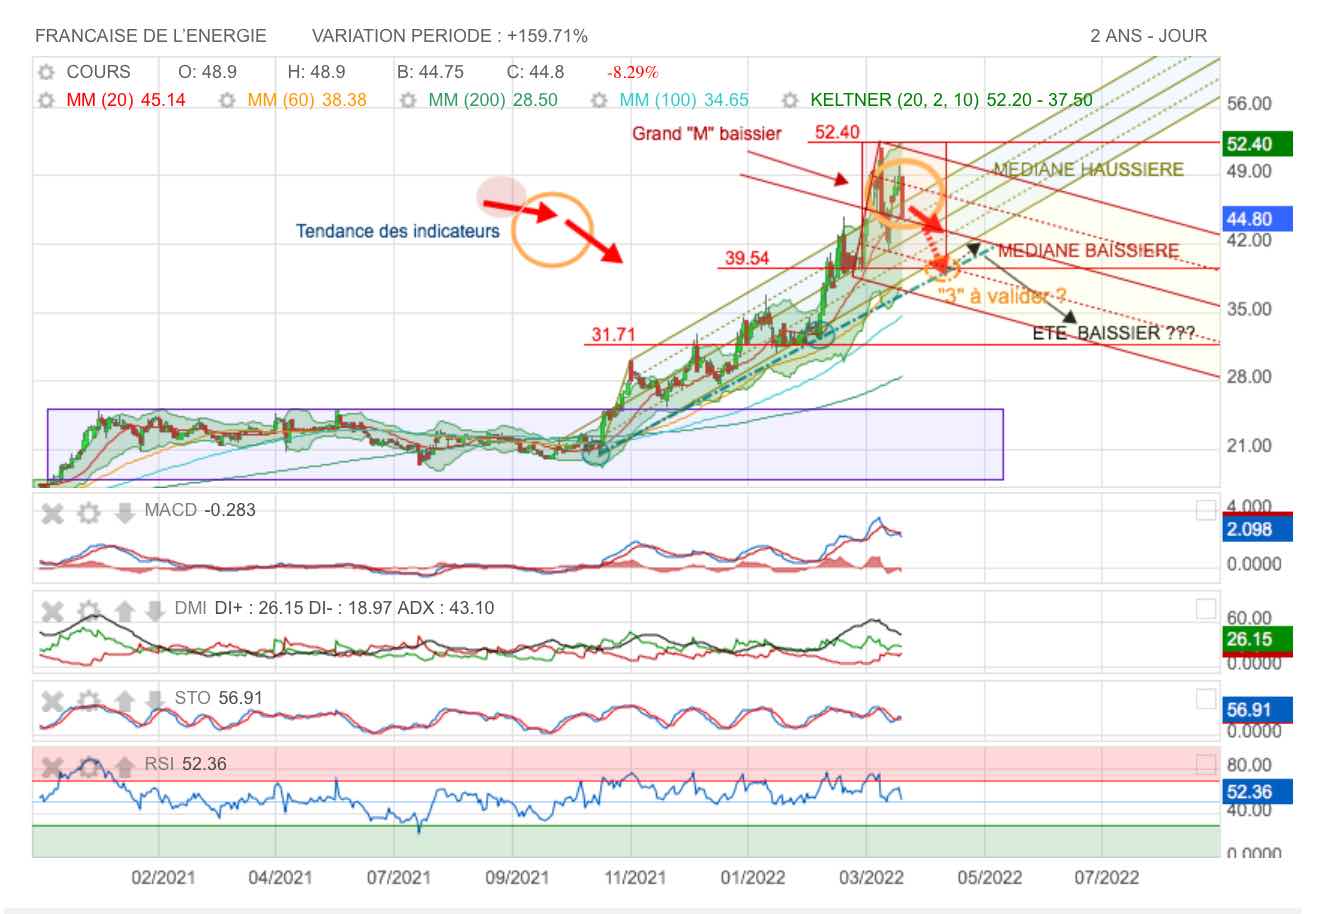The width and height of the screenshot is (1338, 914).
Task: Click the 28.00 price axis label
Action: [x=1249, y=376]
